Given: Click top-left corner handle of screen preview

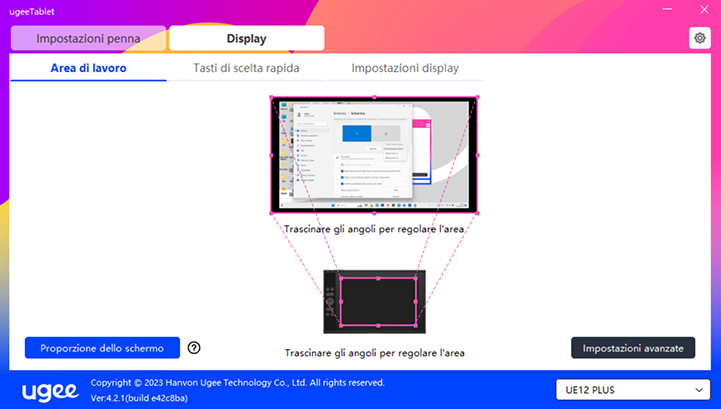Looking at the screenshot, I should pyautogui.click(x=271, y=98).
